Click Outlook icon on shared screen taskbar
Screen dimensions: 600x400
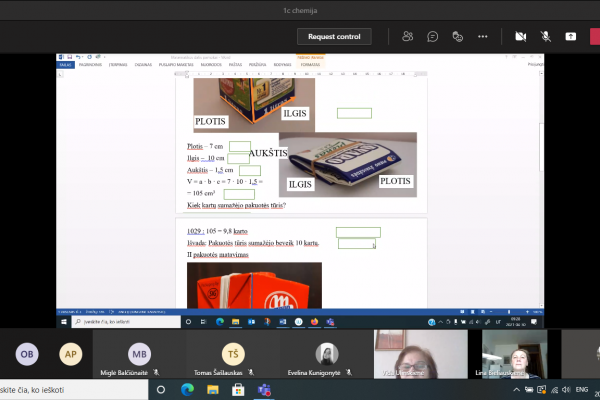click(x=251, y=322)
